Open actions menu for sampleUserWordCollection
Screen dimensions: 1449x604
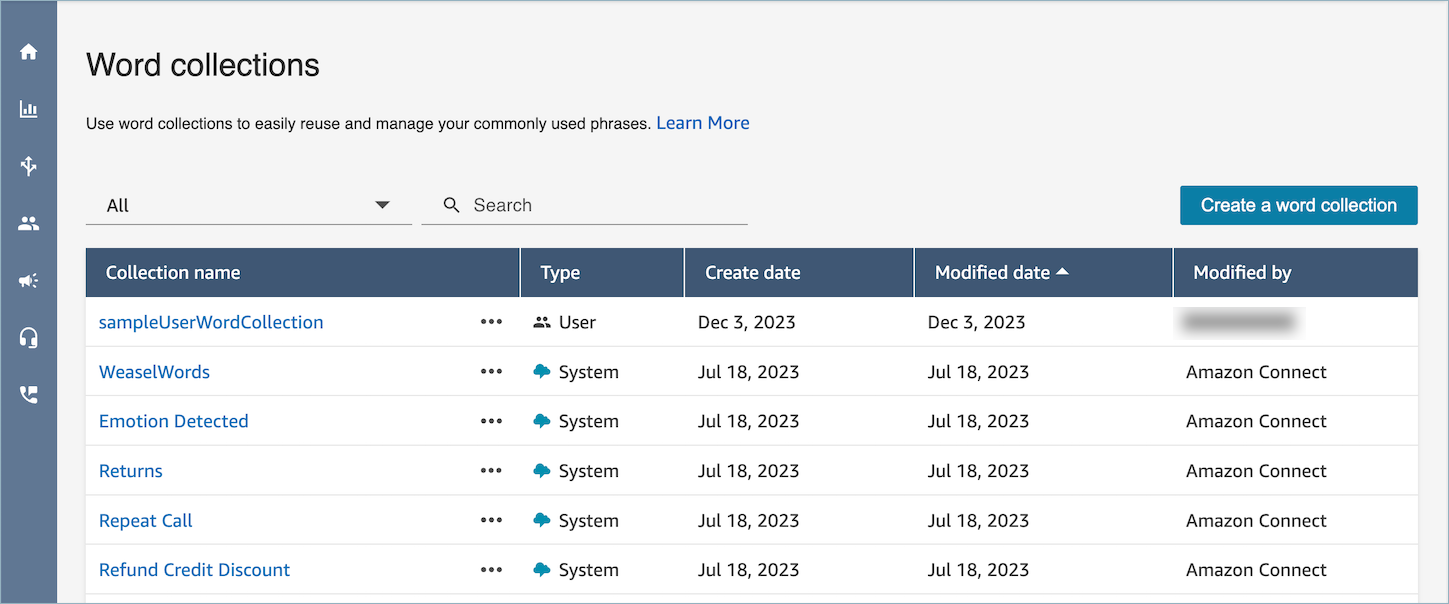pos(491,322)
